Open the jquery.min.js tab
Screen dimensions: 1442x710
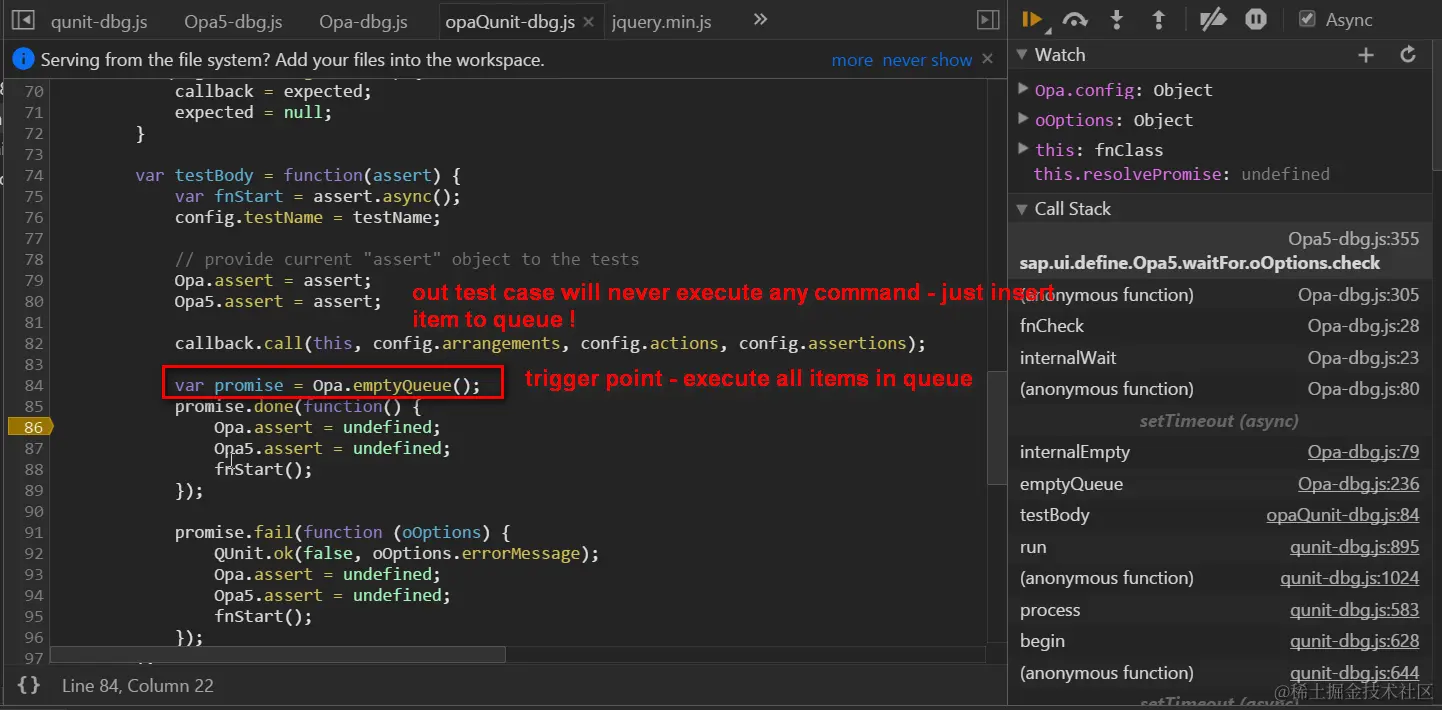[x=661, y=21]
